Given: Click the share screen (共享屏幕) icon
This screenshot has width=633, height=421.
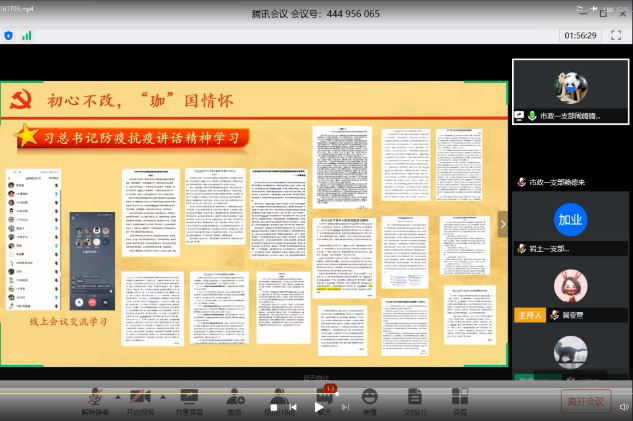Looking at the screenshot, I should 188,399.
